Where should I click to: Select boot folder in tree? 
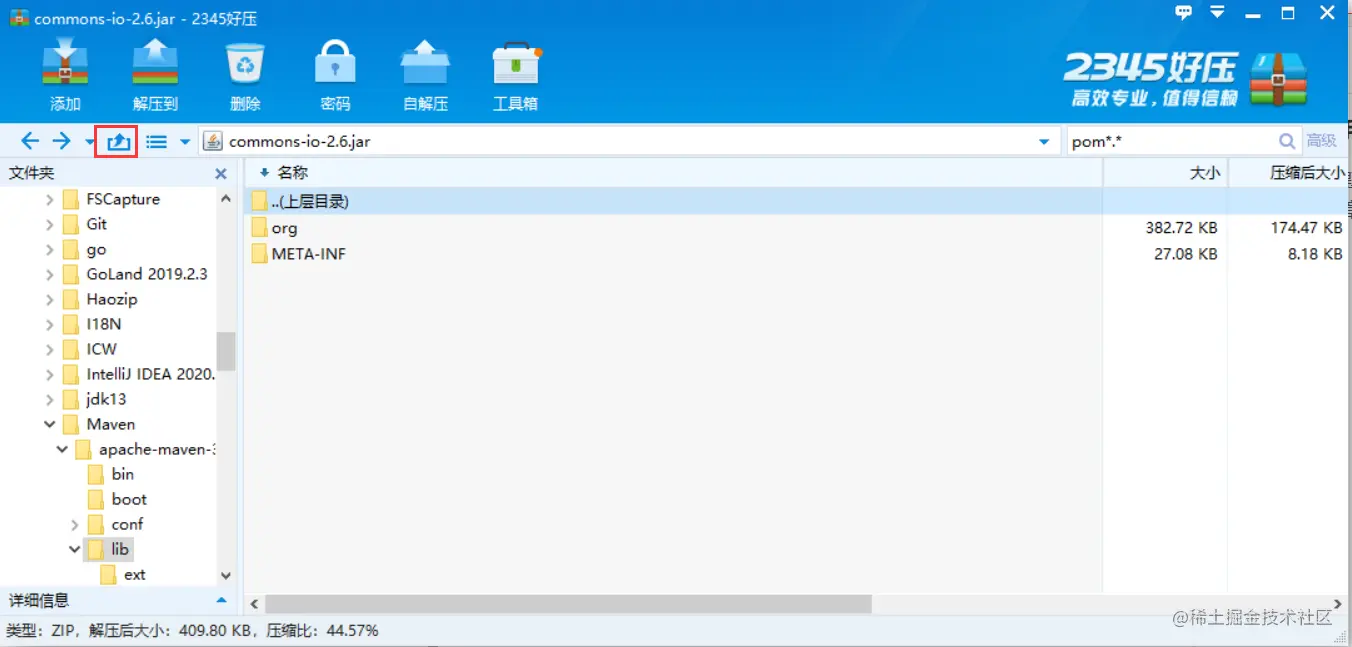coord(129,499)
